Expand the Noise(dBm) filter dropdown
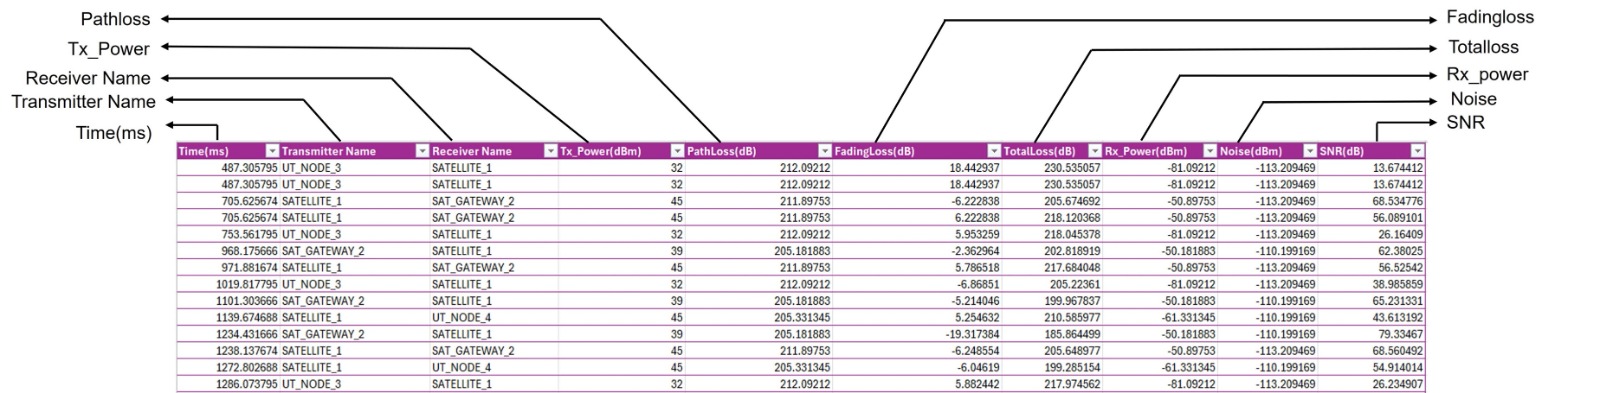This screenshot has width=1600, height=393. click(1310, 151)
